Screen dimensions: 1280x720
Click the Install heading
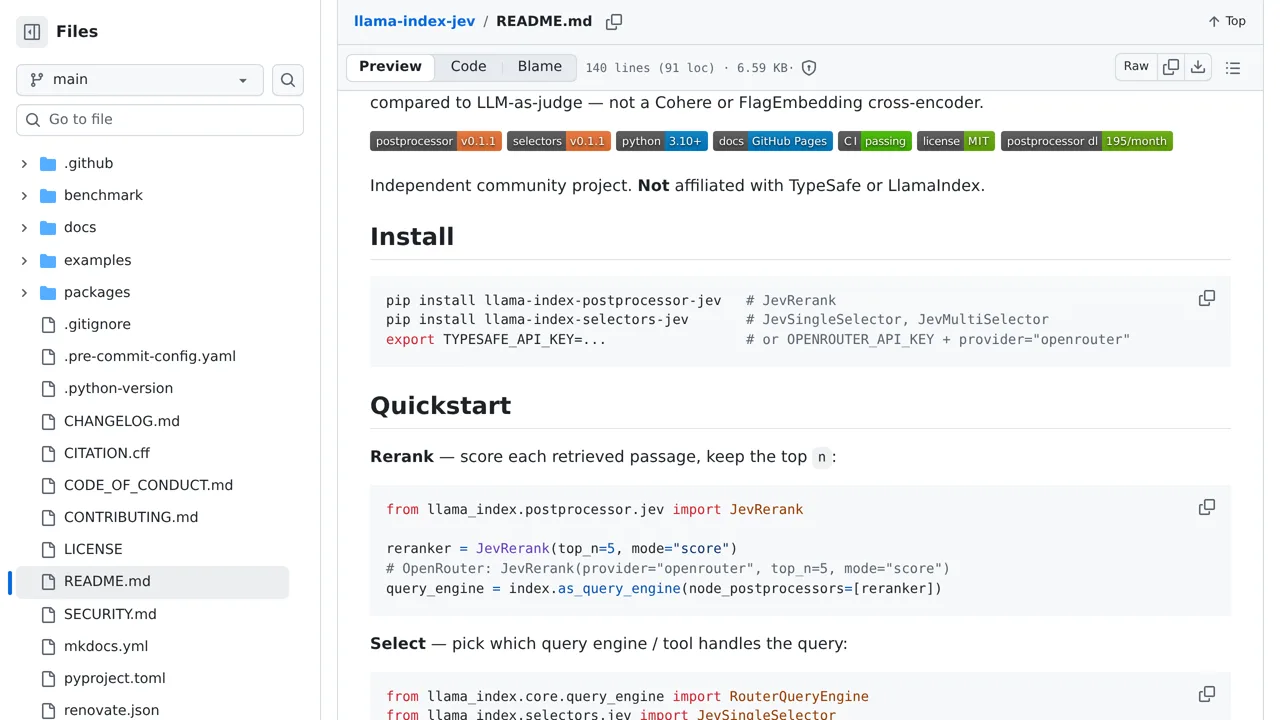click(x=412, y=237)
